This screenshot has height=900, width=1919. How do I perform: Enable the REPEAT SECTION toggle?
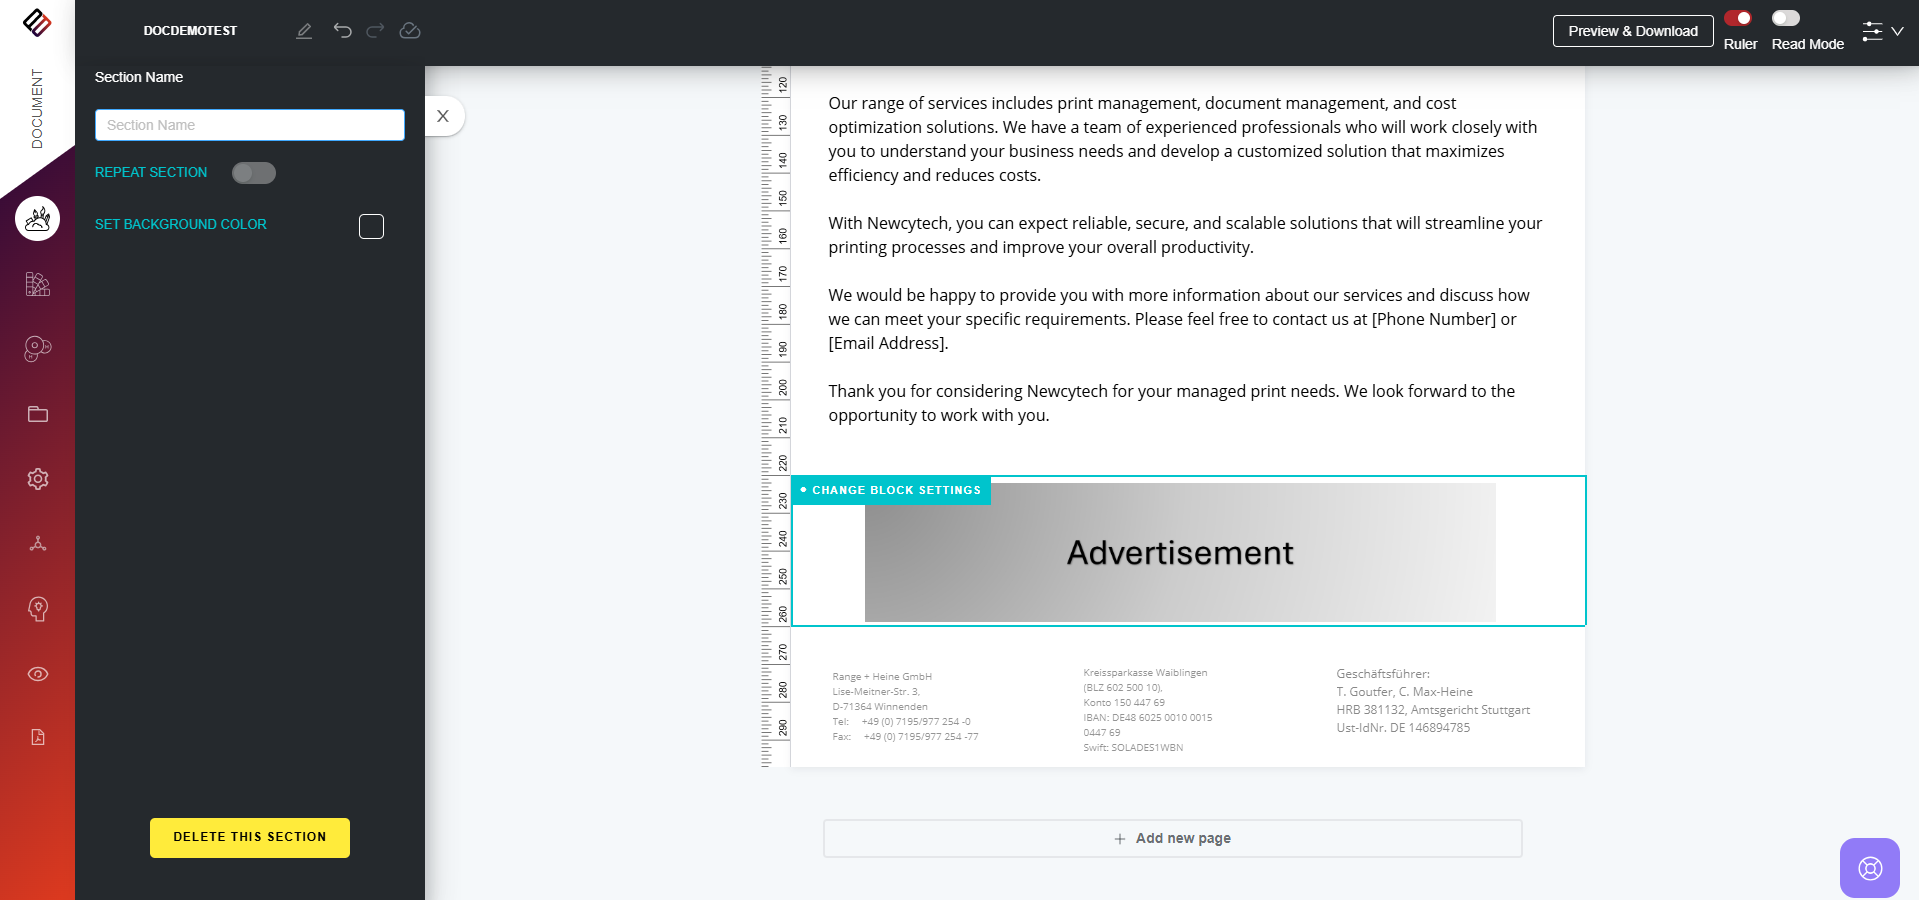click(x=253, y=172)
